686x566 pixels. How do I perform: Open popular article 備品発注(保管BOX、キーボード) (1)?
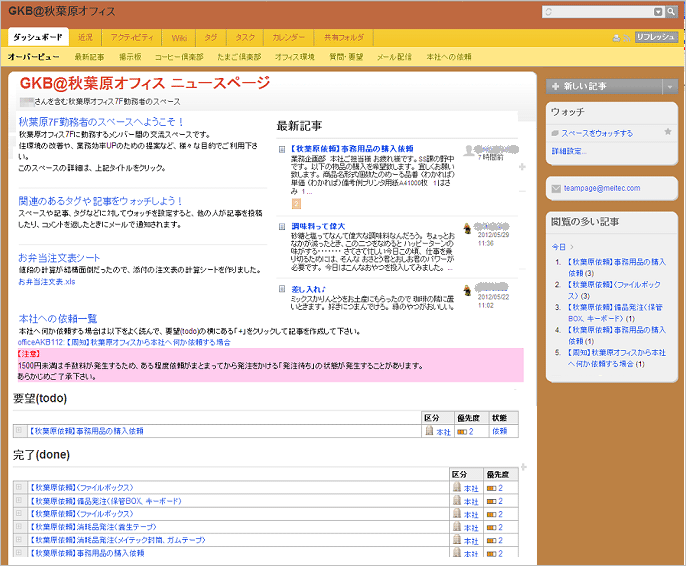click(617, 313)
